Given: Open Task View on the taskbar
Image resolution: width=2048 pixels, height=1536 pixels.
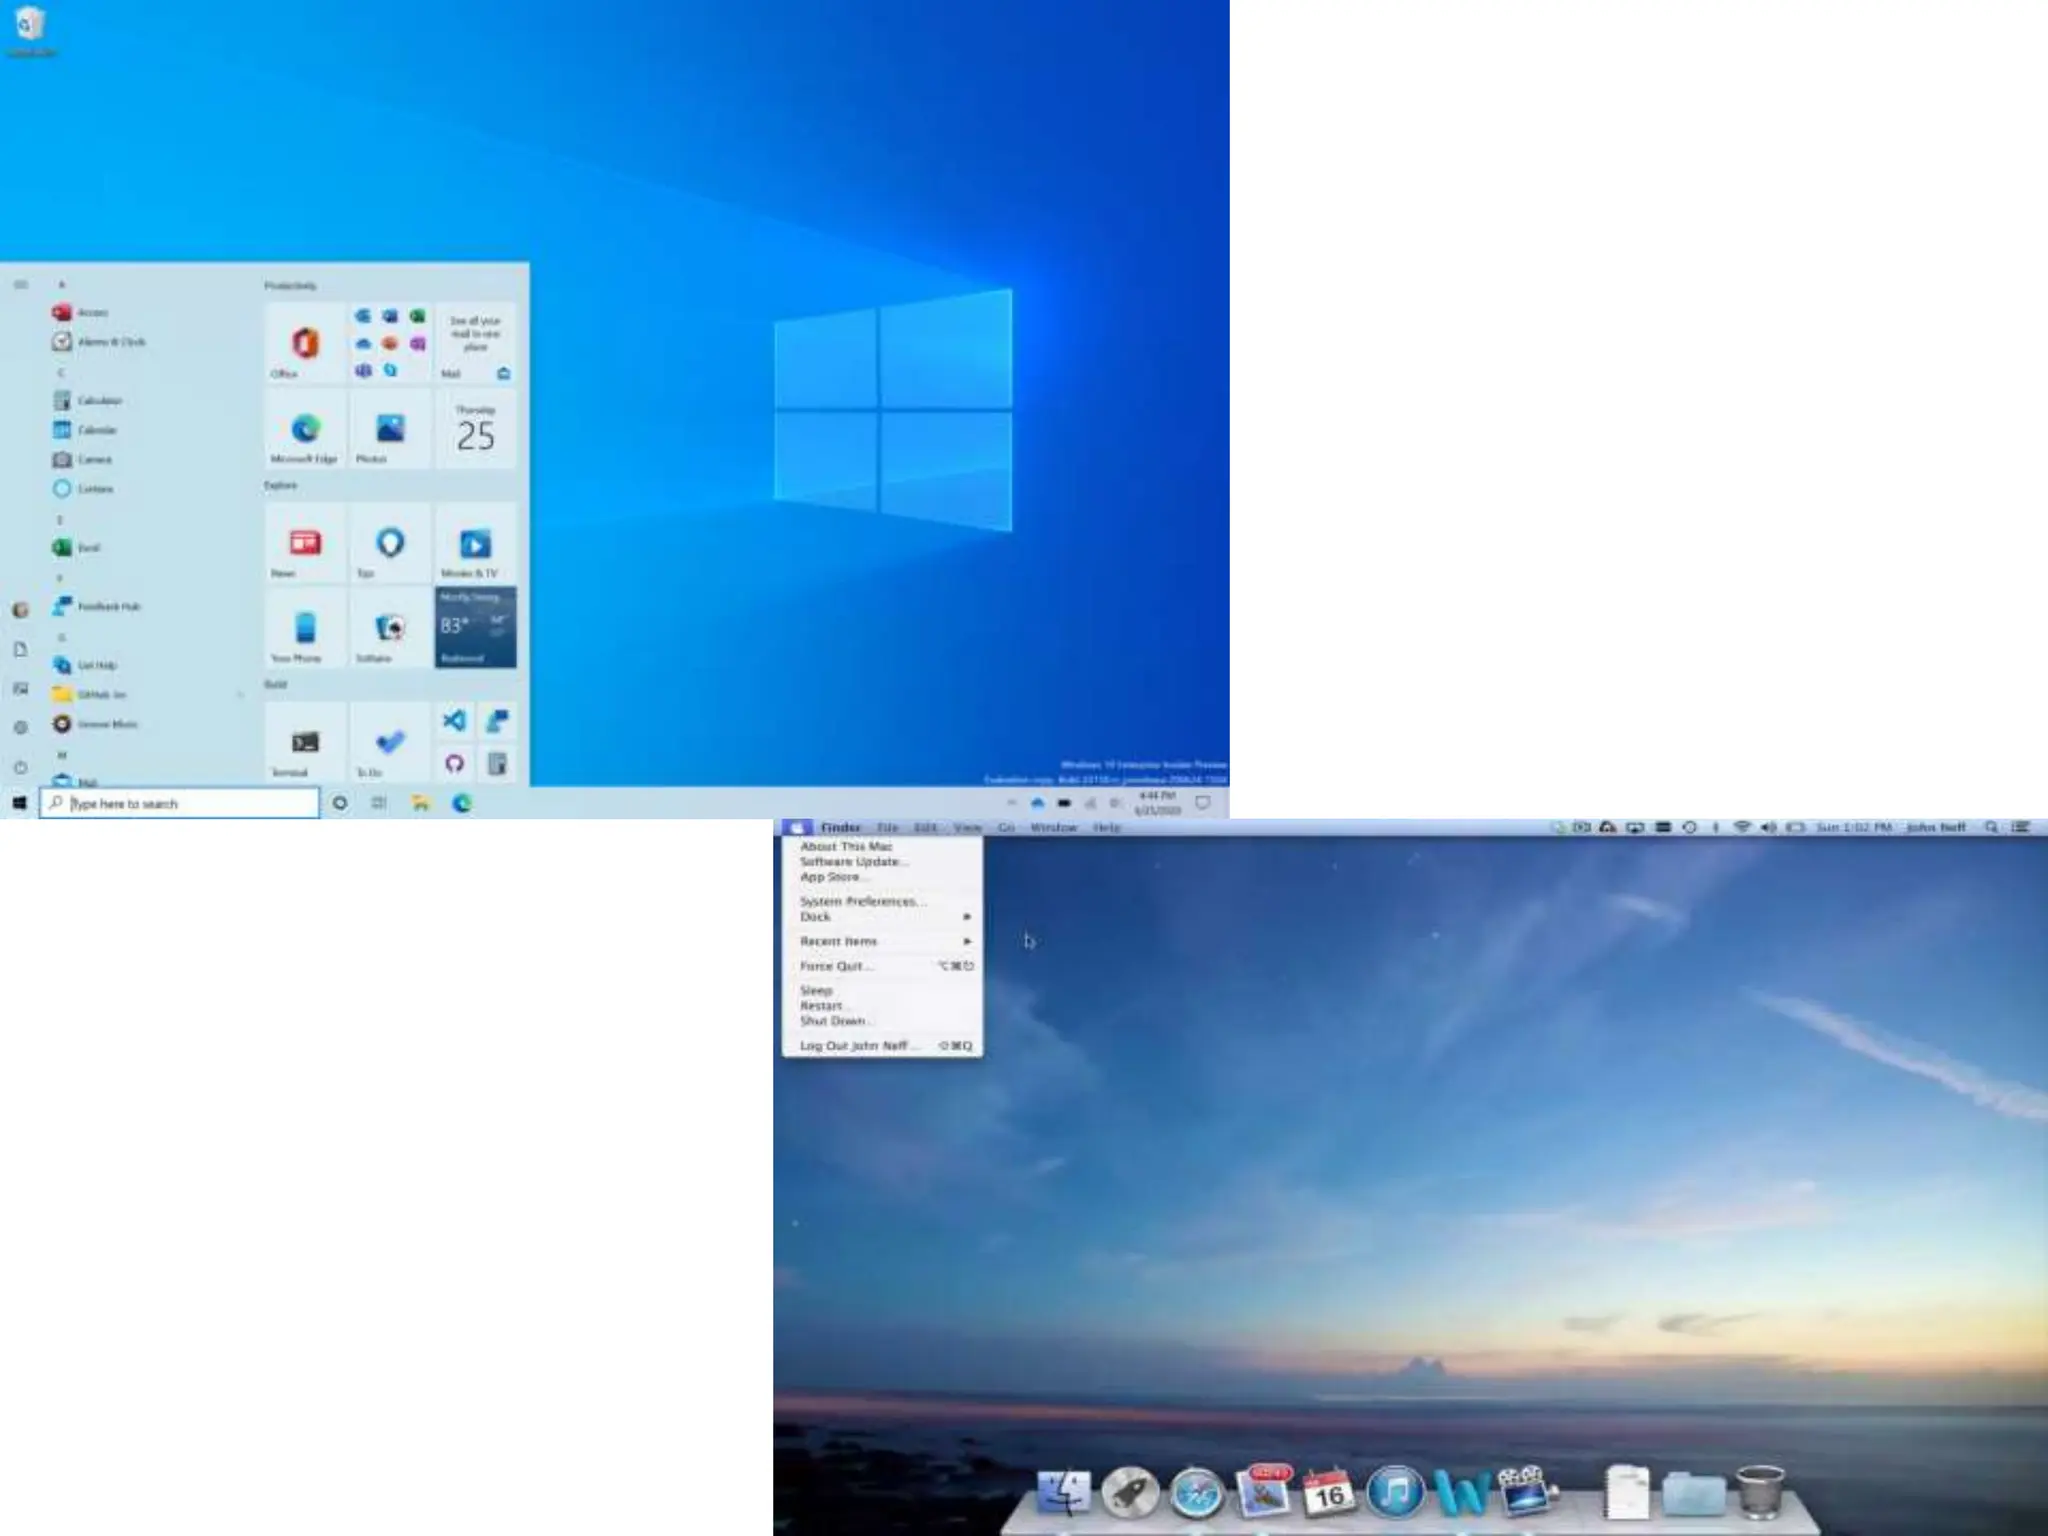Looking at the screenshot, I should (x=379, y=803).
